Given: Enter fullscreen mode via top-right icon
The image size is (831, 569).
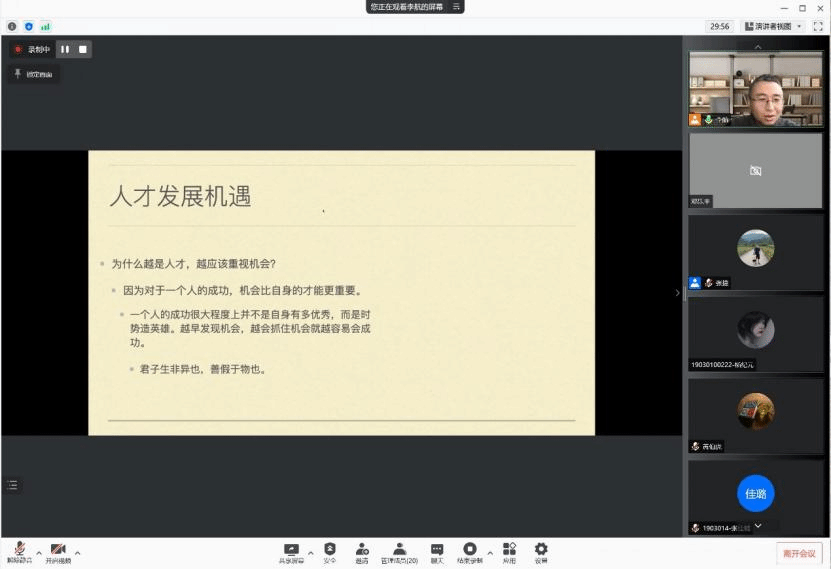Looking at the screenshot, I should (x=819, y=26).
